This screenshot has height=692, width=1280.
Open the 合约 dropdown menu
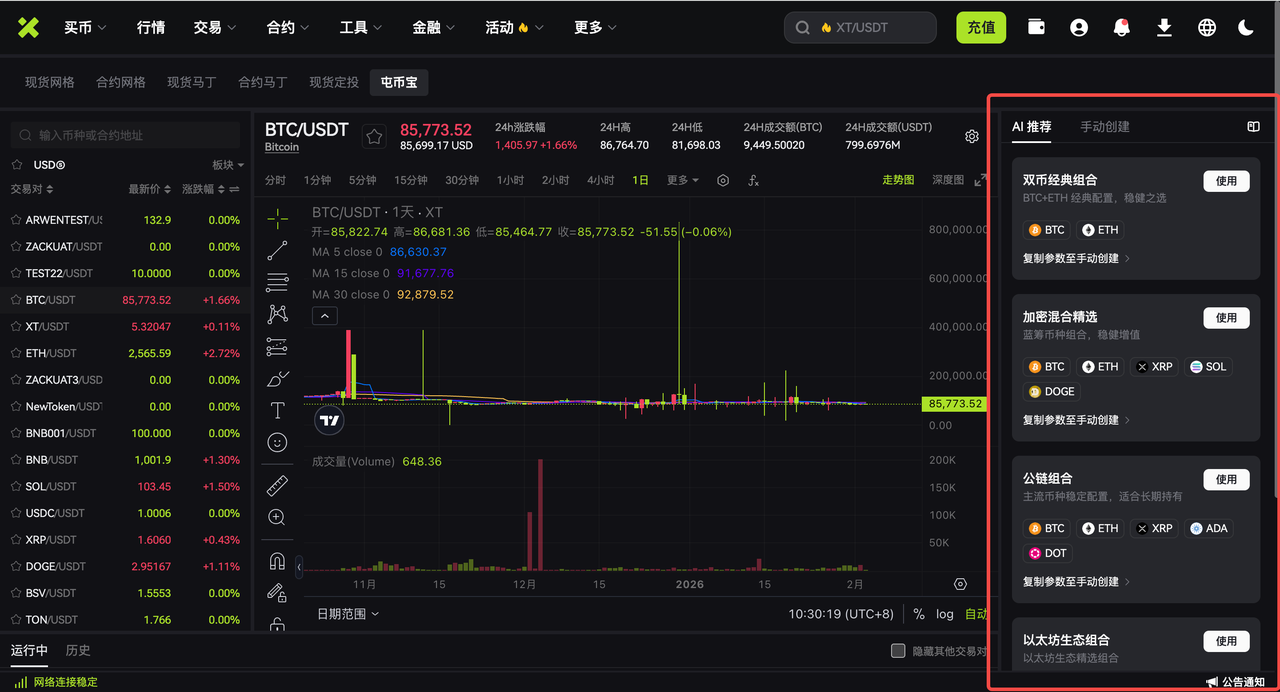(288, 28)
